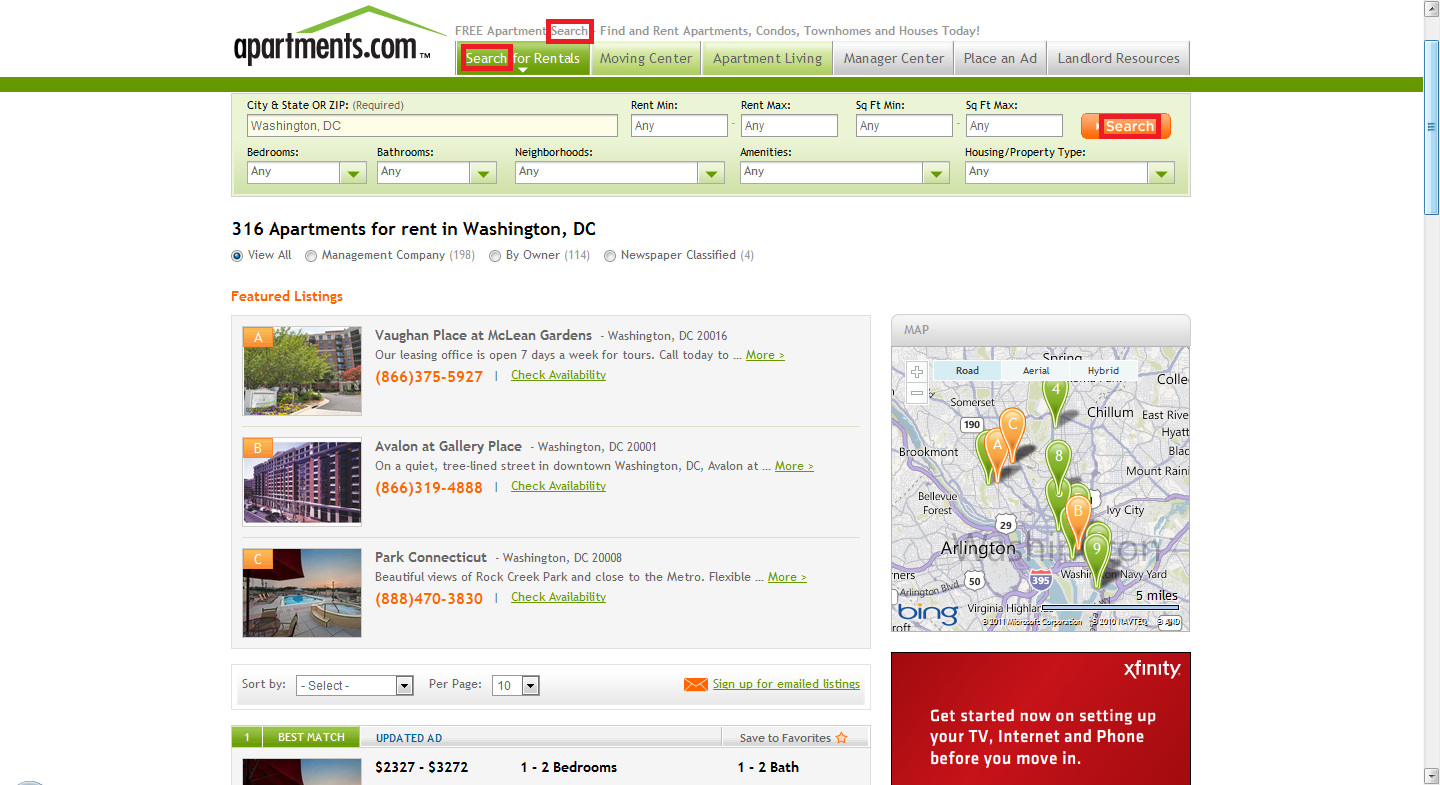
Task: Click the City & State OR ZIP field
Action: click(432, 126)
